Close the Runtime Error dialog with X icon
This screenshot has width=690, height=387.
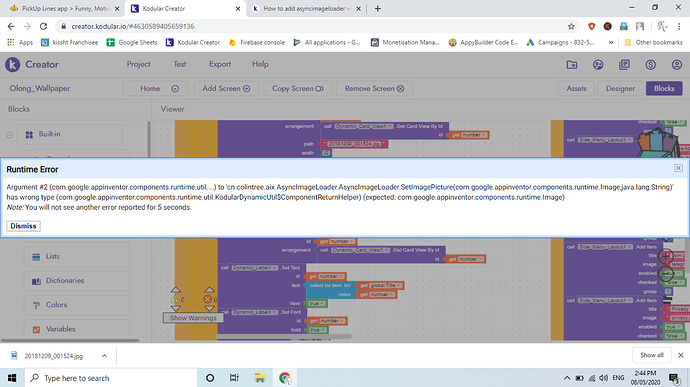679,168
